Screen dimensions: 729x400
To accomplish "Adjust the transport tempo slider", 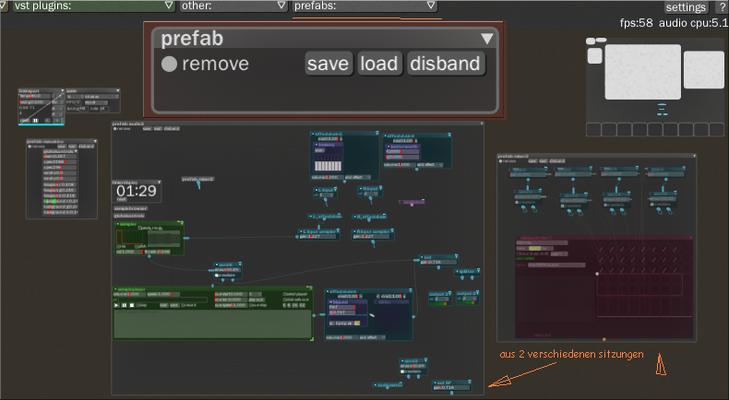I will point(34,96).
